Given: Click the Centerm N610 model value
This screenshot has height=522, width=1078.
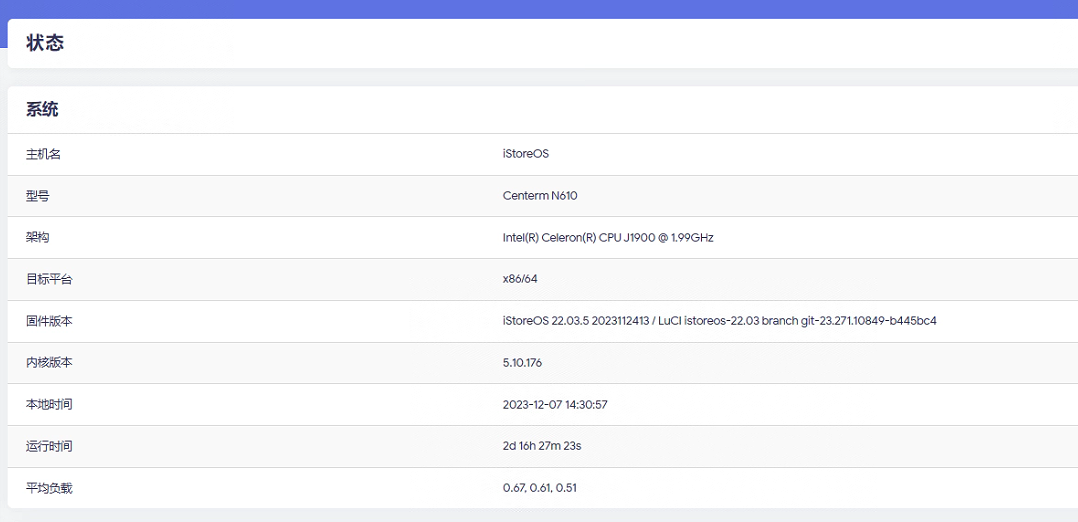Looking at the screenshot, I should click(x=539, y=196).
